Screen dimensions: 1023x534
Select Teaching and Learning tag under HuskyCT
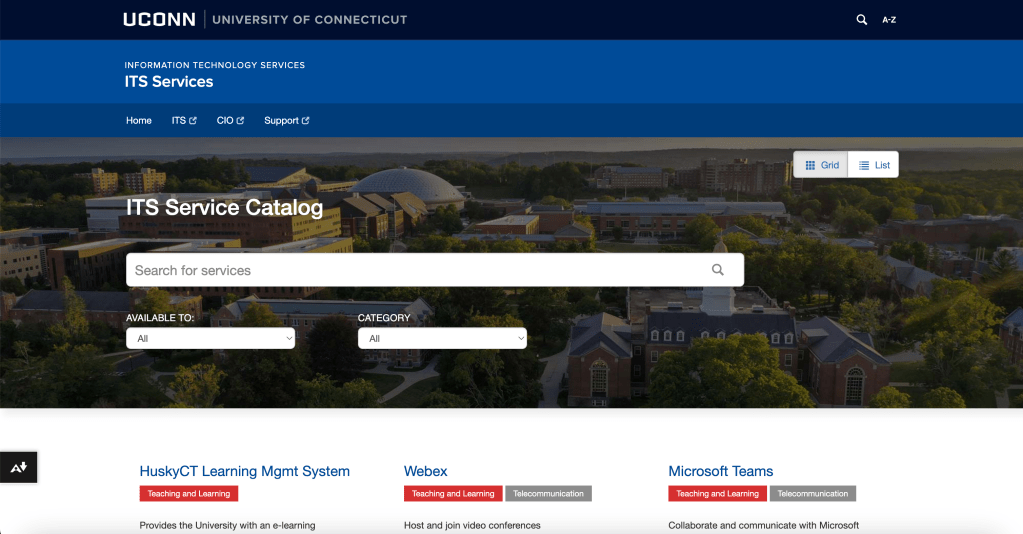coord(188,494)
